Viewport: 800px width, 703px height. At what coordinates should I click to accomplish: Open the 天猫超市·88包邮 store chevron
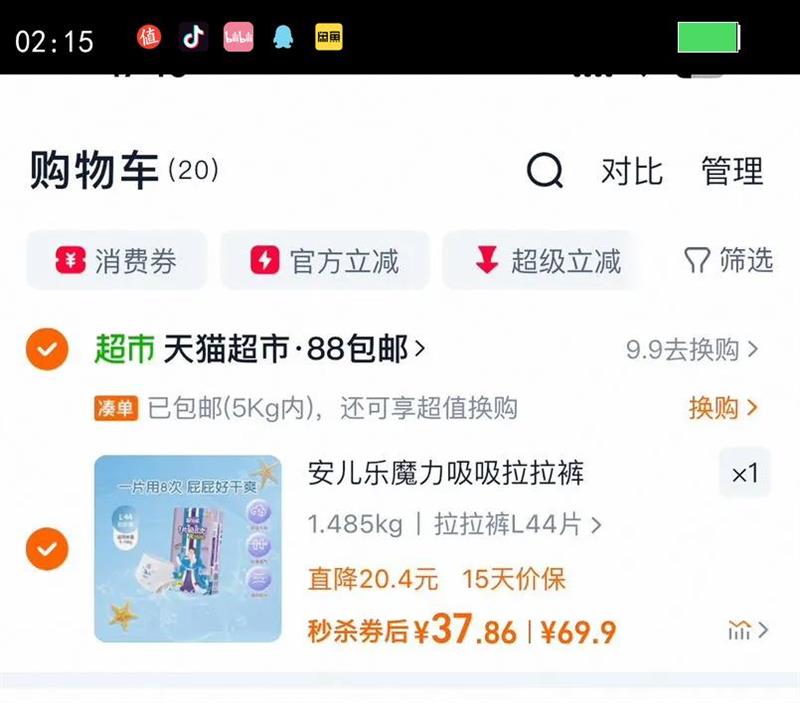[420, 349]
